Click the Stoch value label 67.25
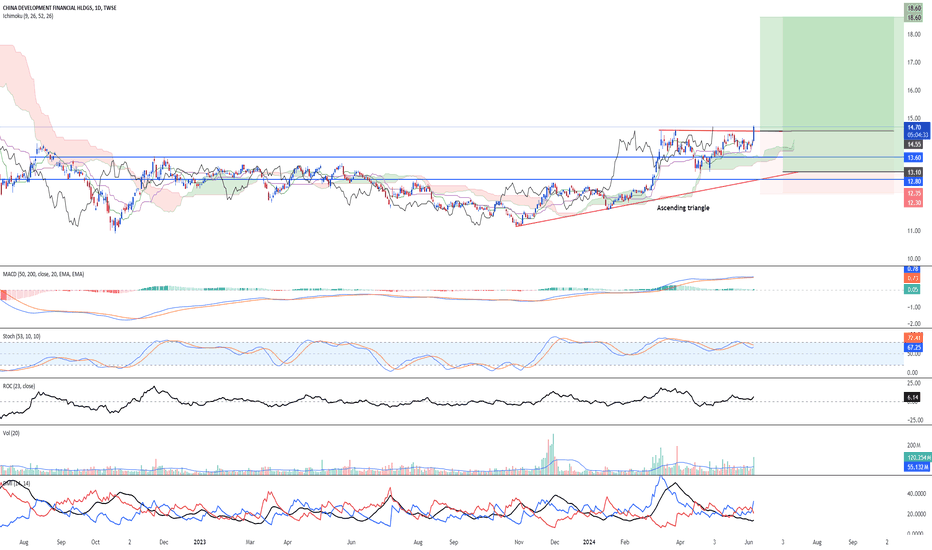Screen dimensions: 932x550 click(x=914, y=347)
